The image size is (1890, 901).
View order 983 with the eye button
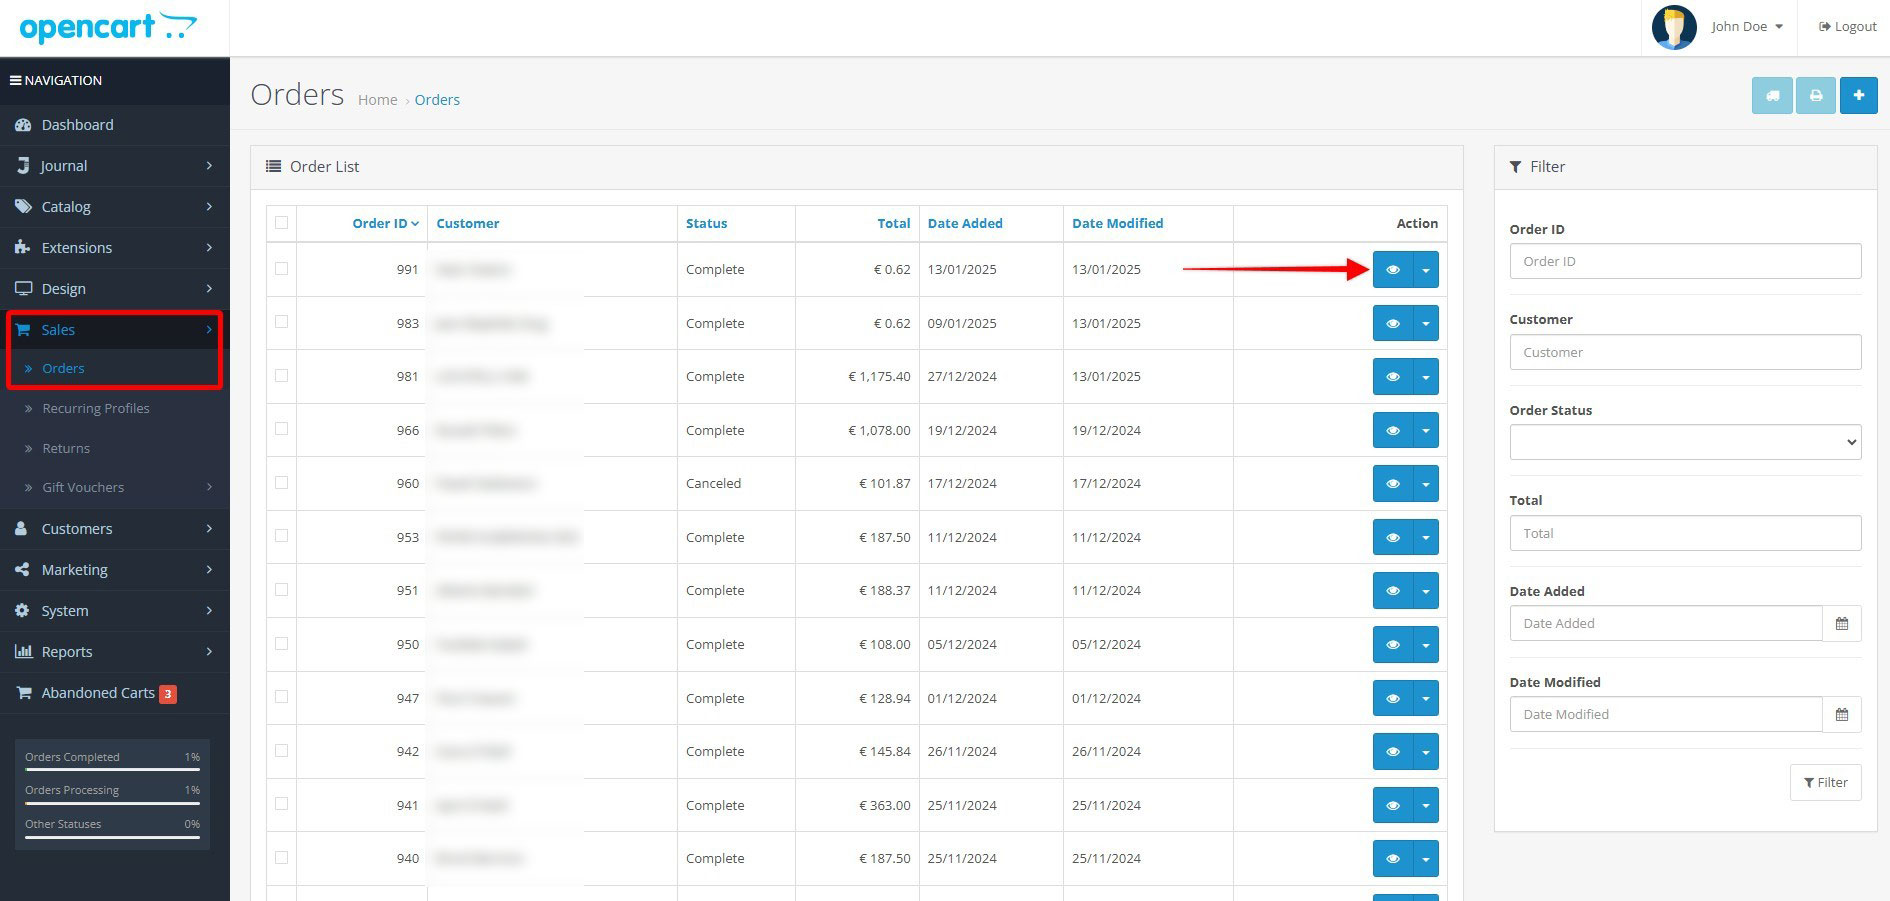click(1393, 323)
